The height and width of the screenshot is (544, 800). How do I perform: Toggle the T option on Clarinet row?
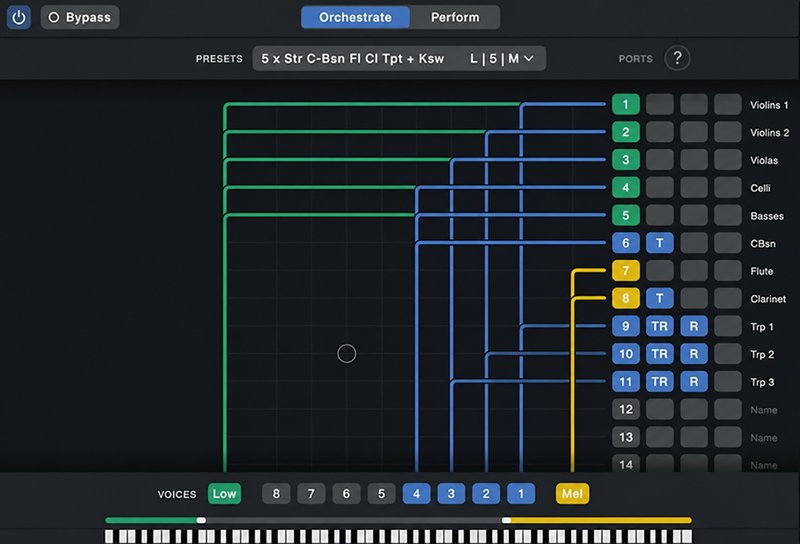(x=660, y=298)
